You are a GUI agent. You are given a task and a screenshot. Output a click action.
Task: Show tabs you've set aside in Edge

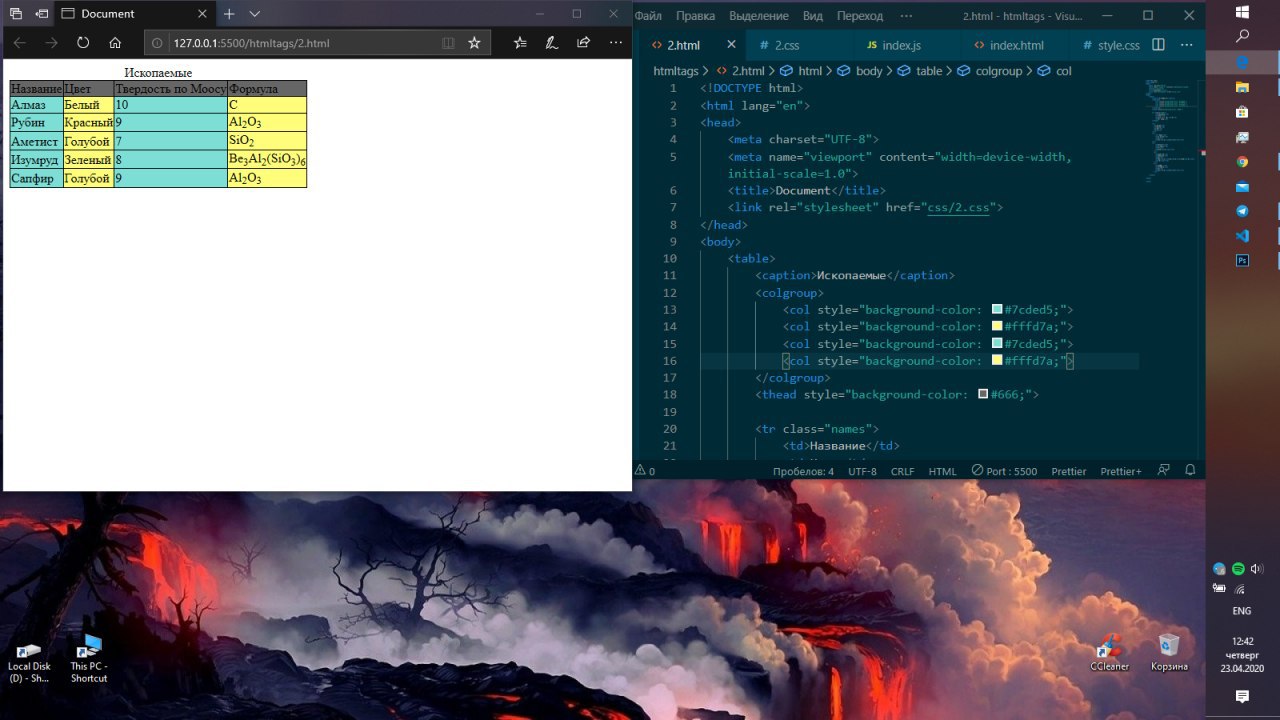(x=15, y=14)
